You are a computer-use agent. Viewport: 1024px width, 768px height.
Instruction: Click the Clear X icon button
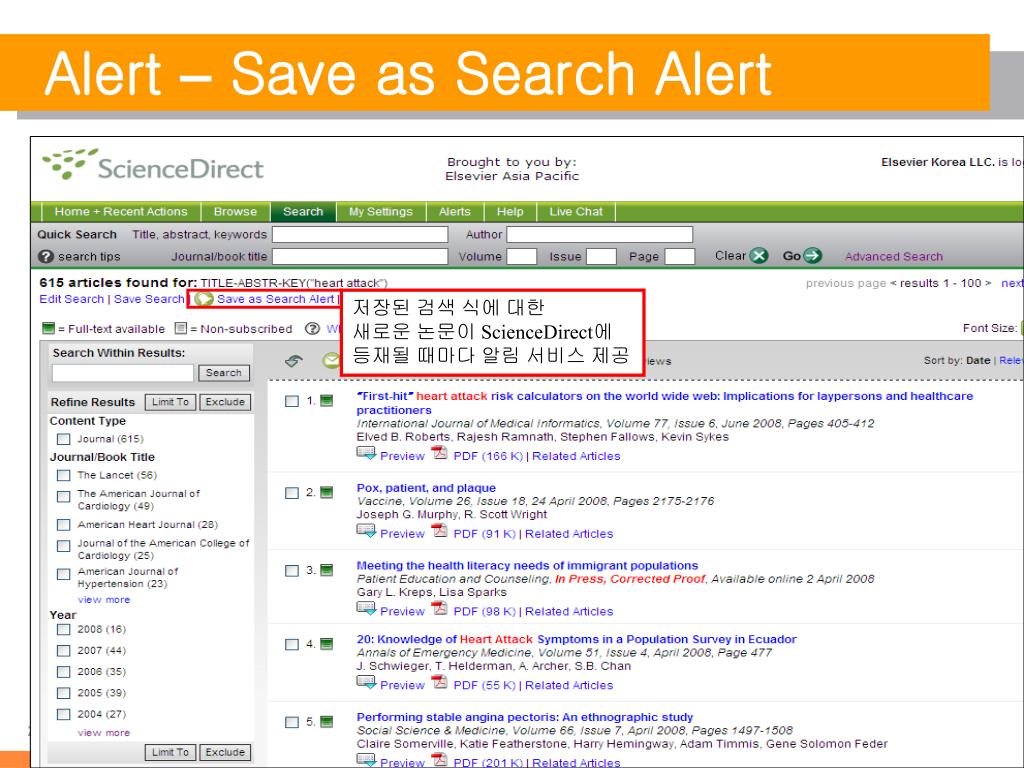point(758,256)
